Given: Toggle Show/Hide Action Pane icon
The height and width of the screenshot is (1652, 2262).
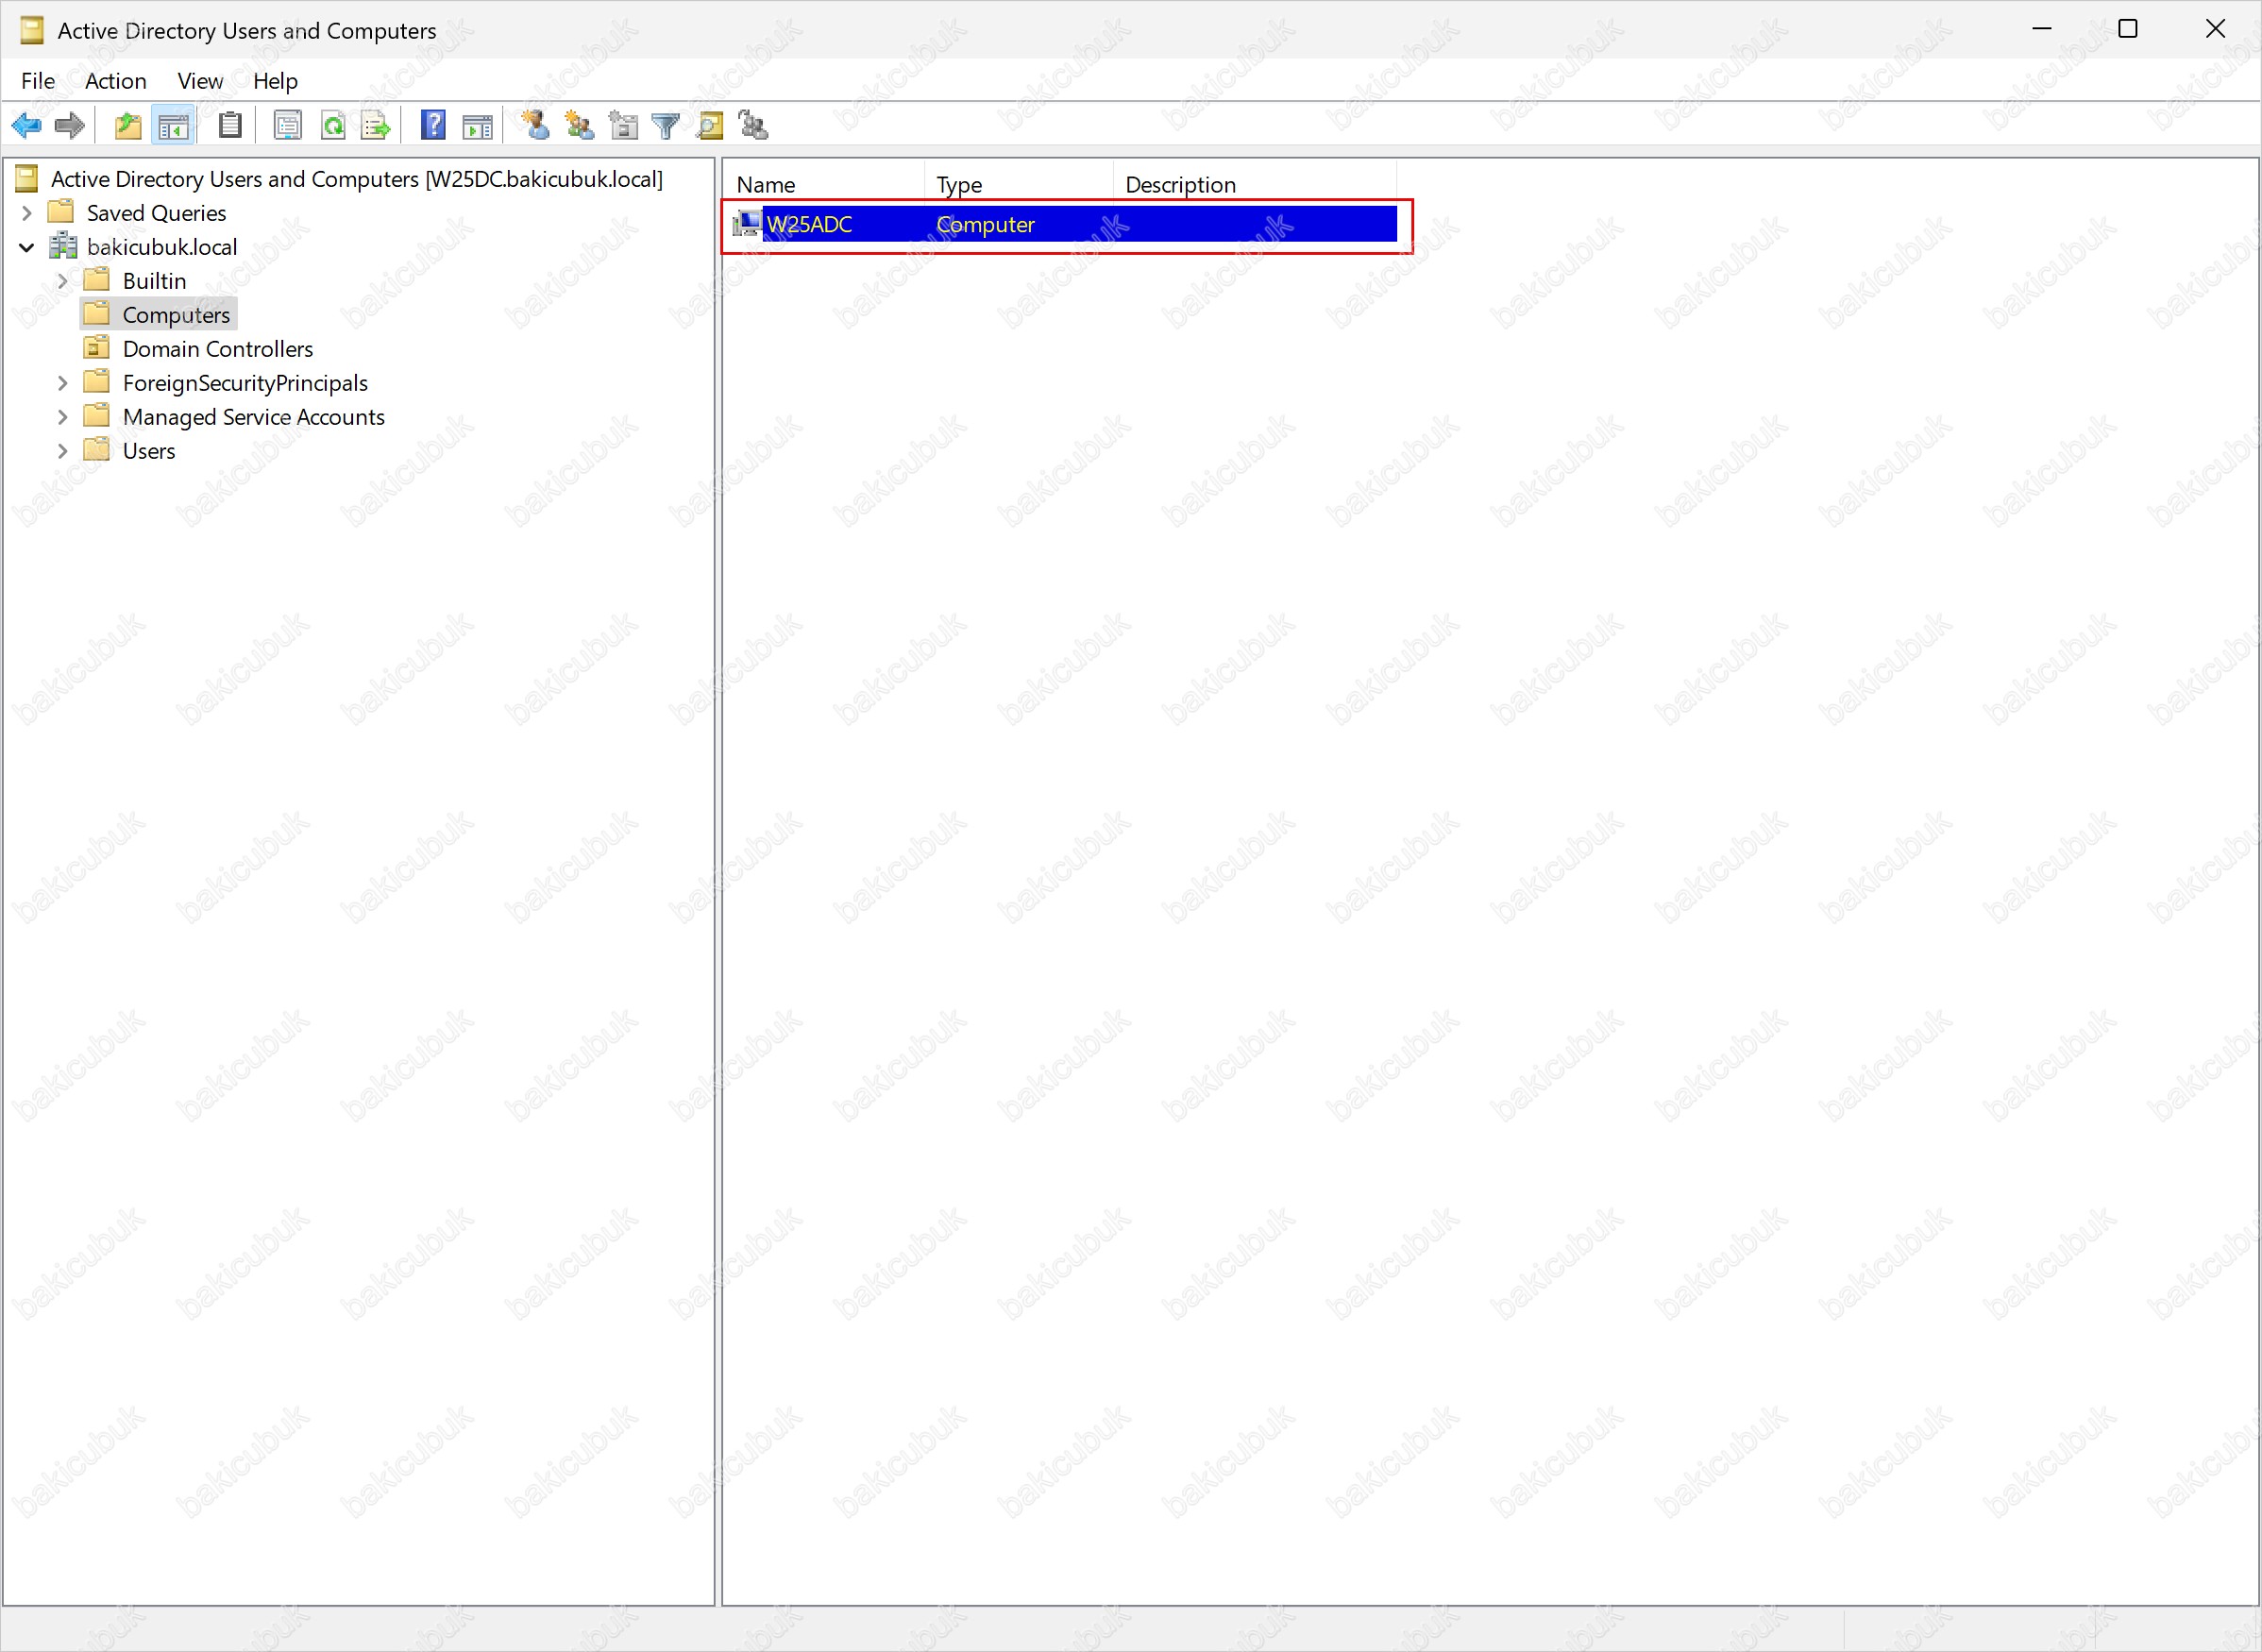Looking at the screenshot, I should click(x=477, y=126).
